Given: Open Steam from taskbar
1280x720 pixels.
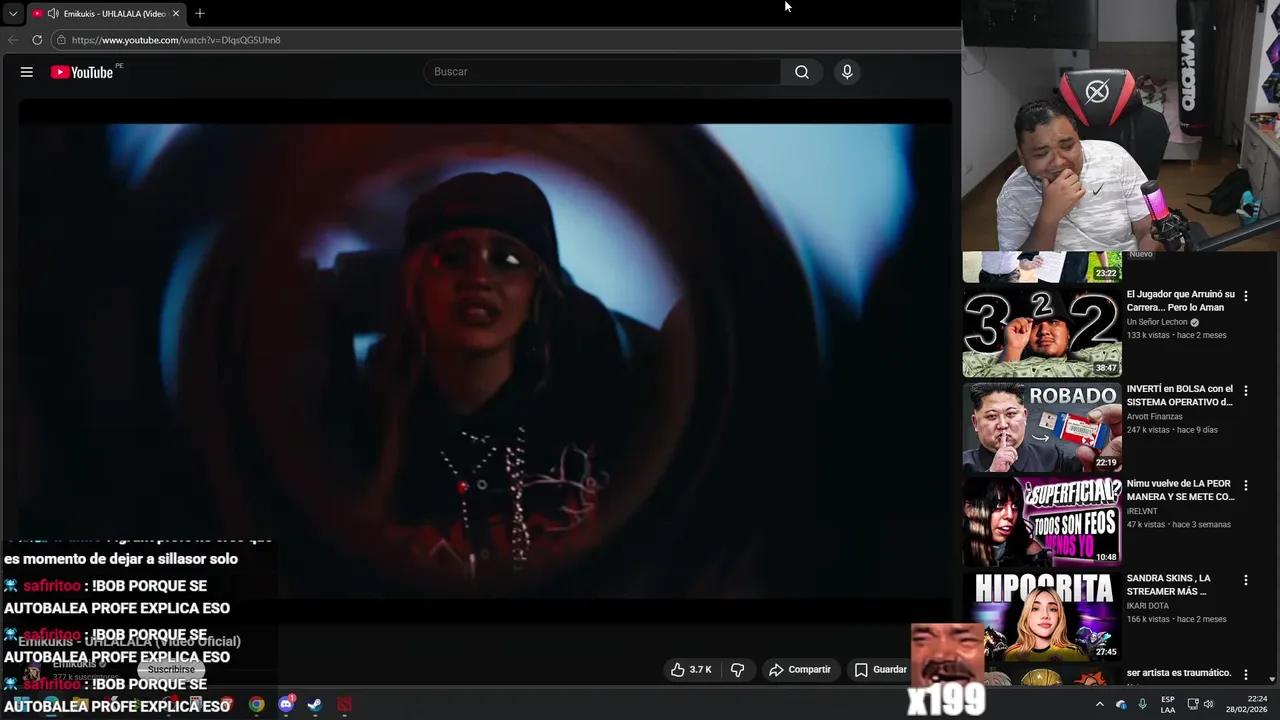Looking at the screenshot, I should click(x=315, y=705).
